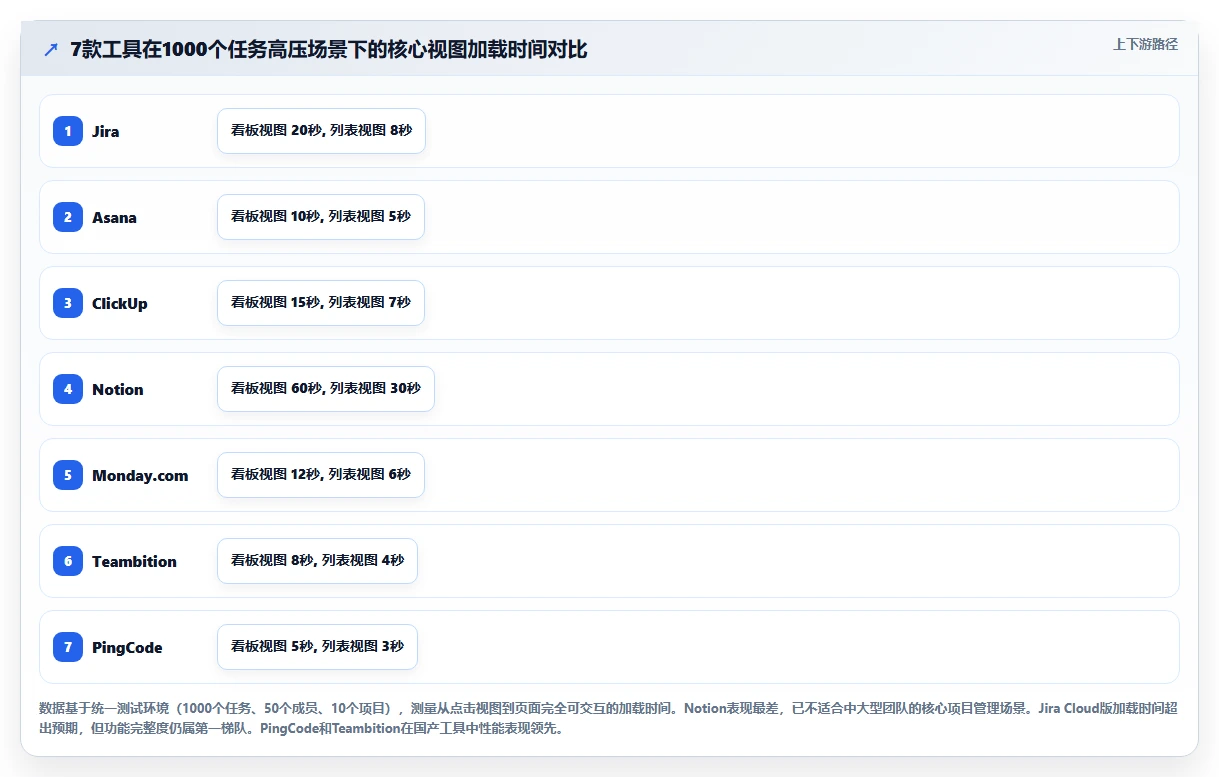Click the '看板视图 15秒, 列表视图 7秒' chip
1219x777 pixels.
tap(321, 303)
